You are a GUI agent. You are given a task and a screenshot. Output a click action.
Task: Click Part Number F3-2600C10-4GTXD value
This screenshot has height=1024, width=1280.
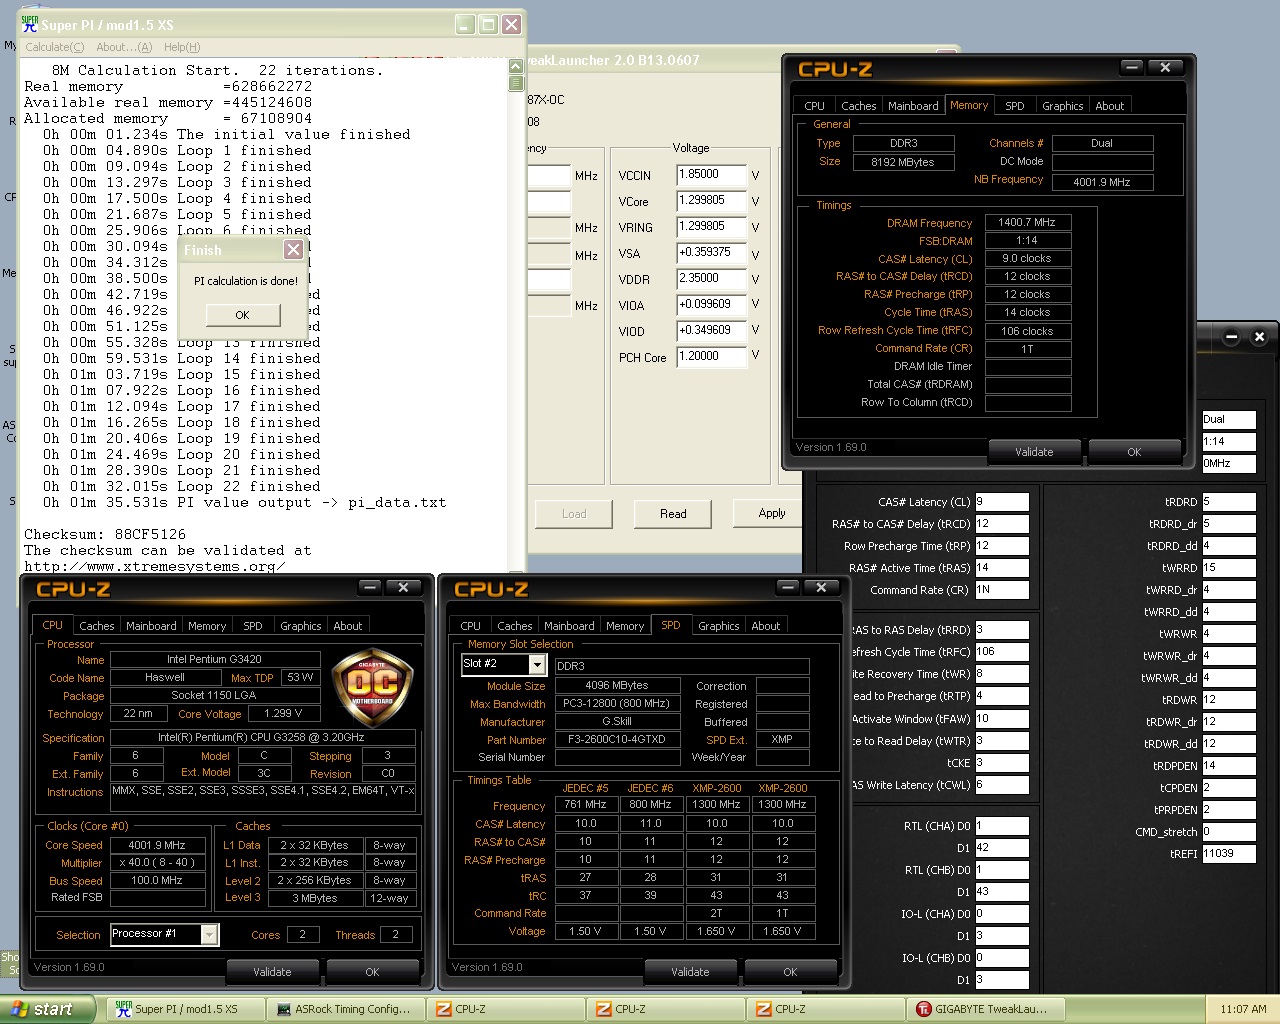coord(617,740)
